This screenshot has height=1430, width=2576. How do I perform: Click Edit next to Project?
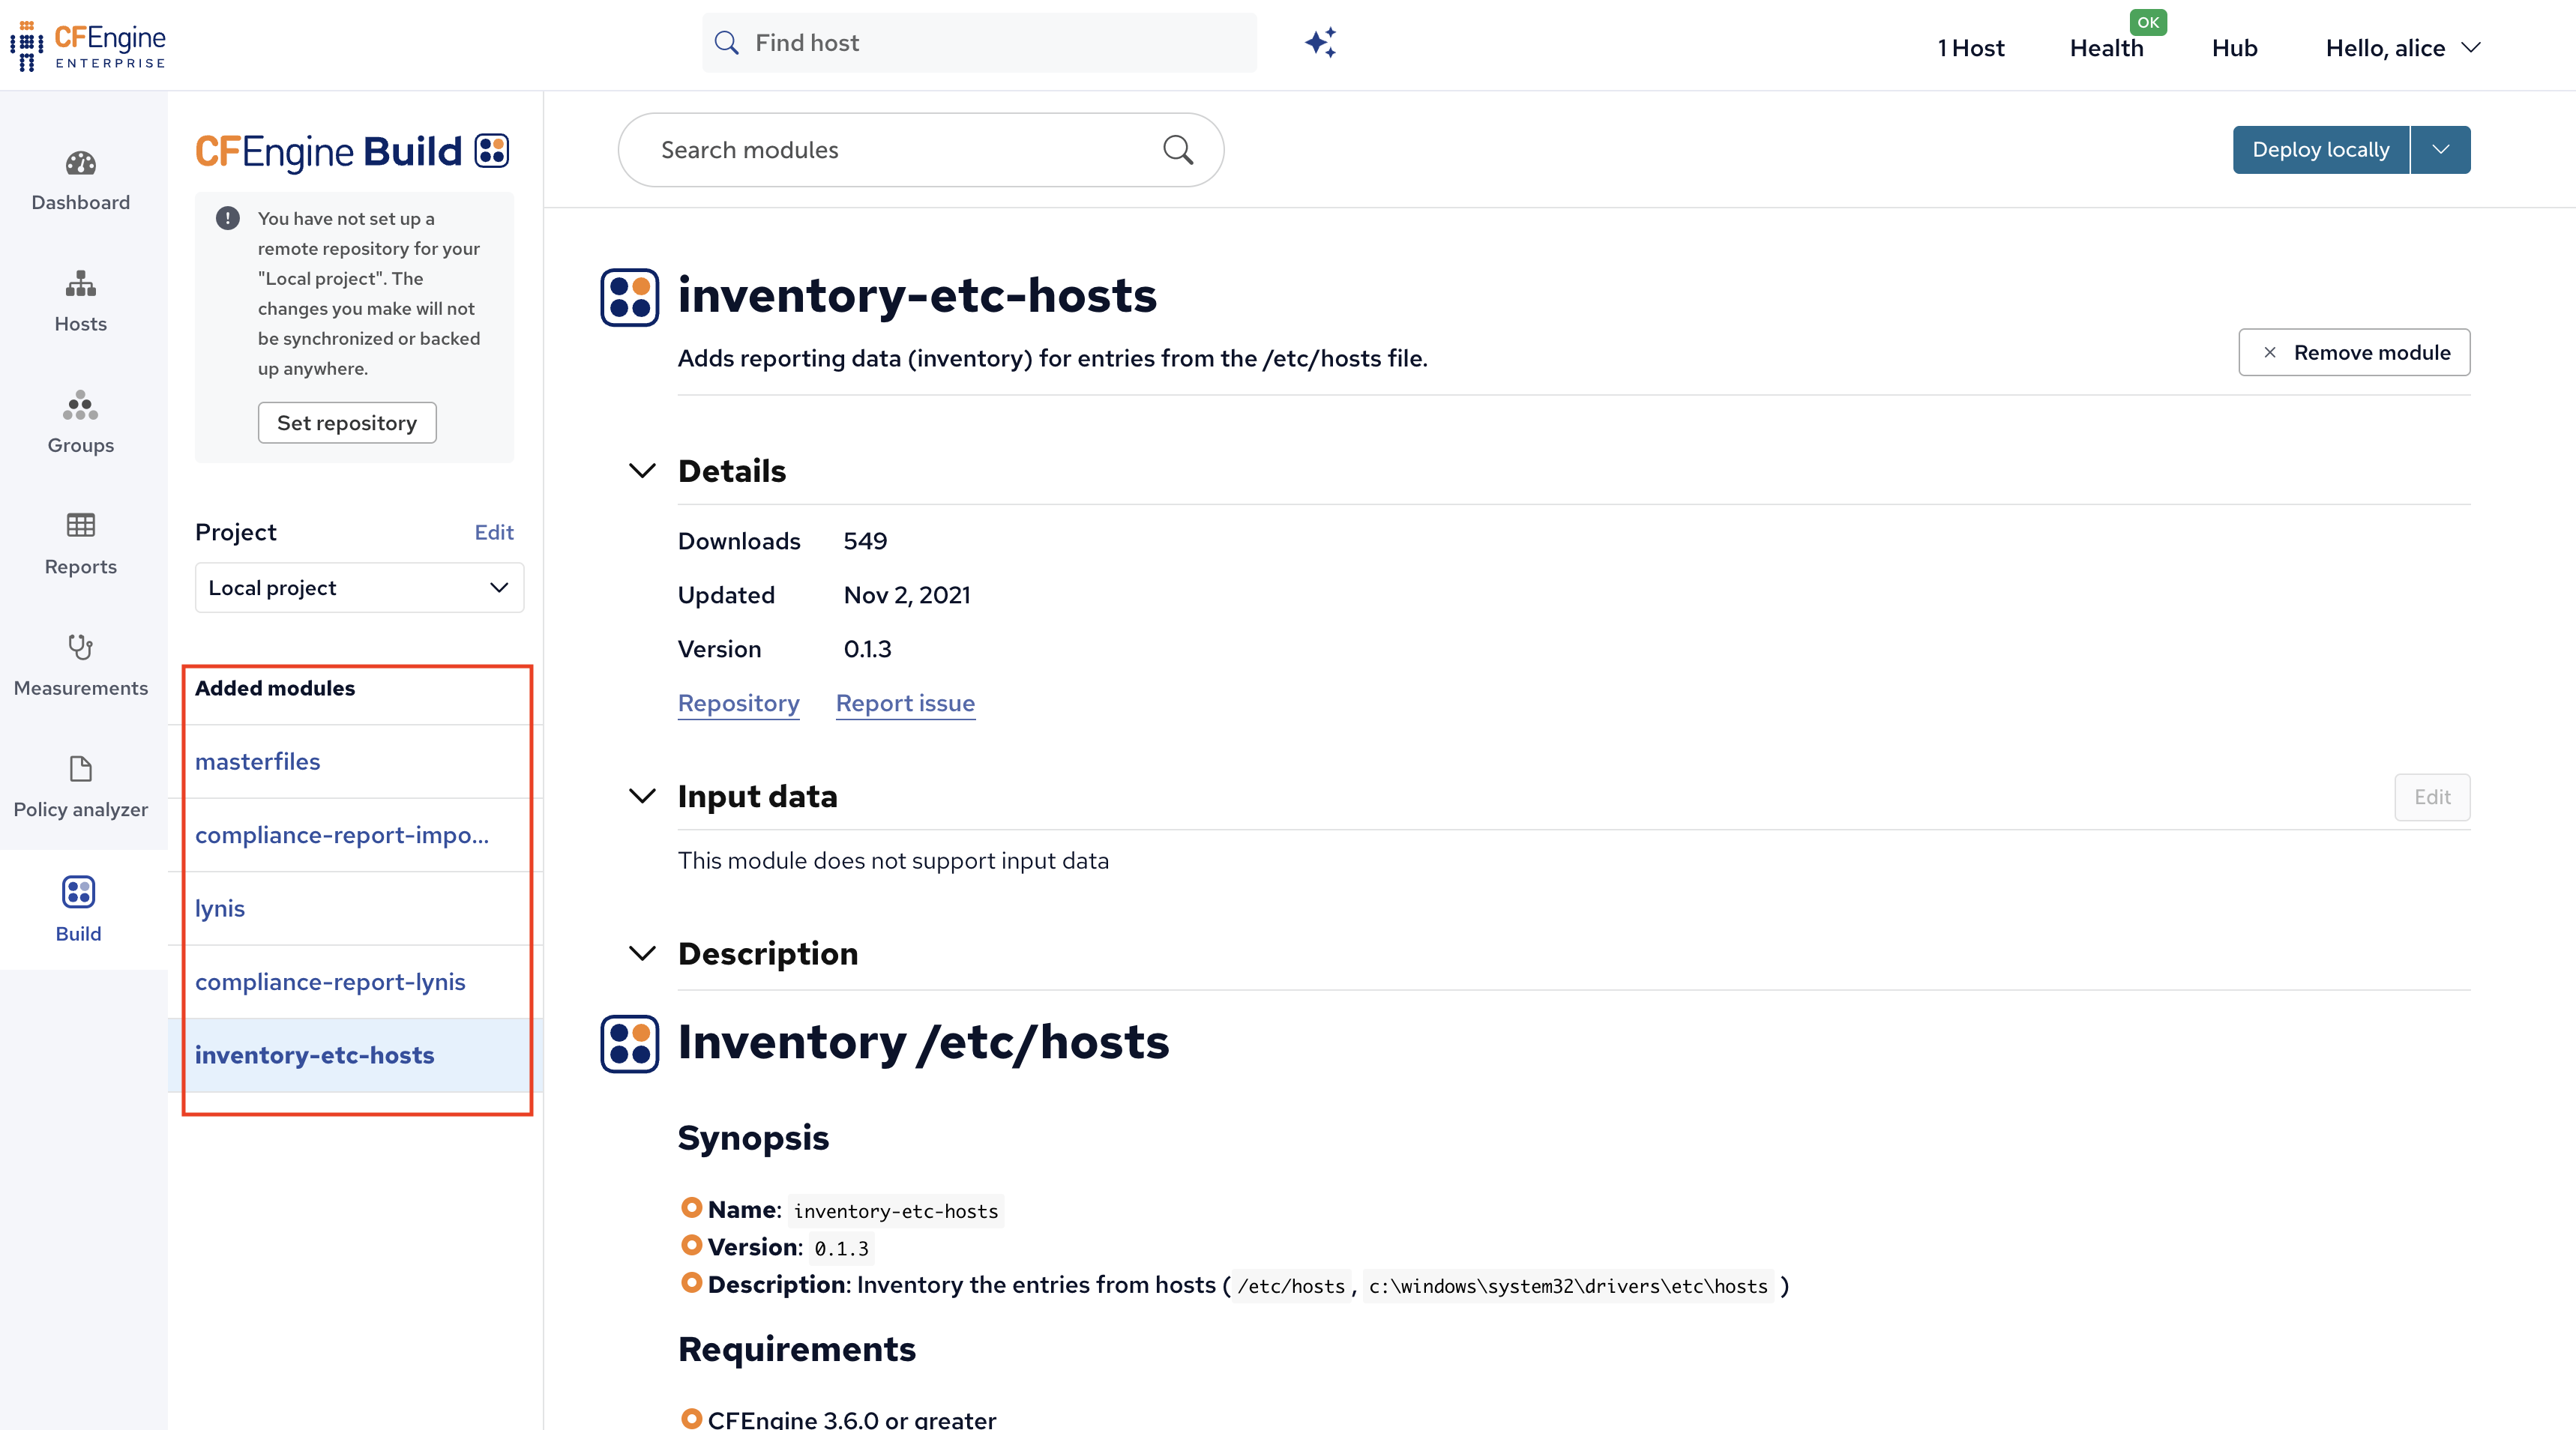tap(494, 532)
